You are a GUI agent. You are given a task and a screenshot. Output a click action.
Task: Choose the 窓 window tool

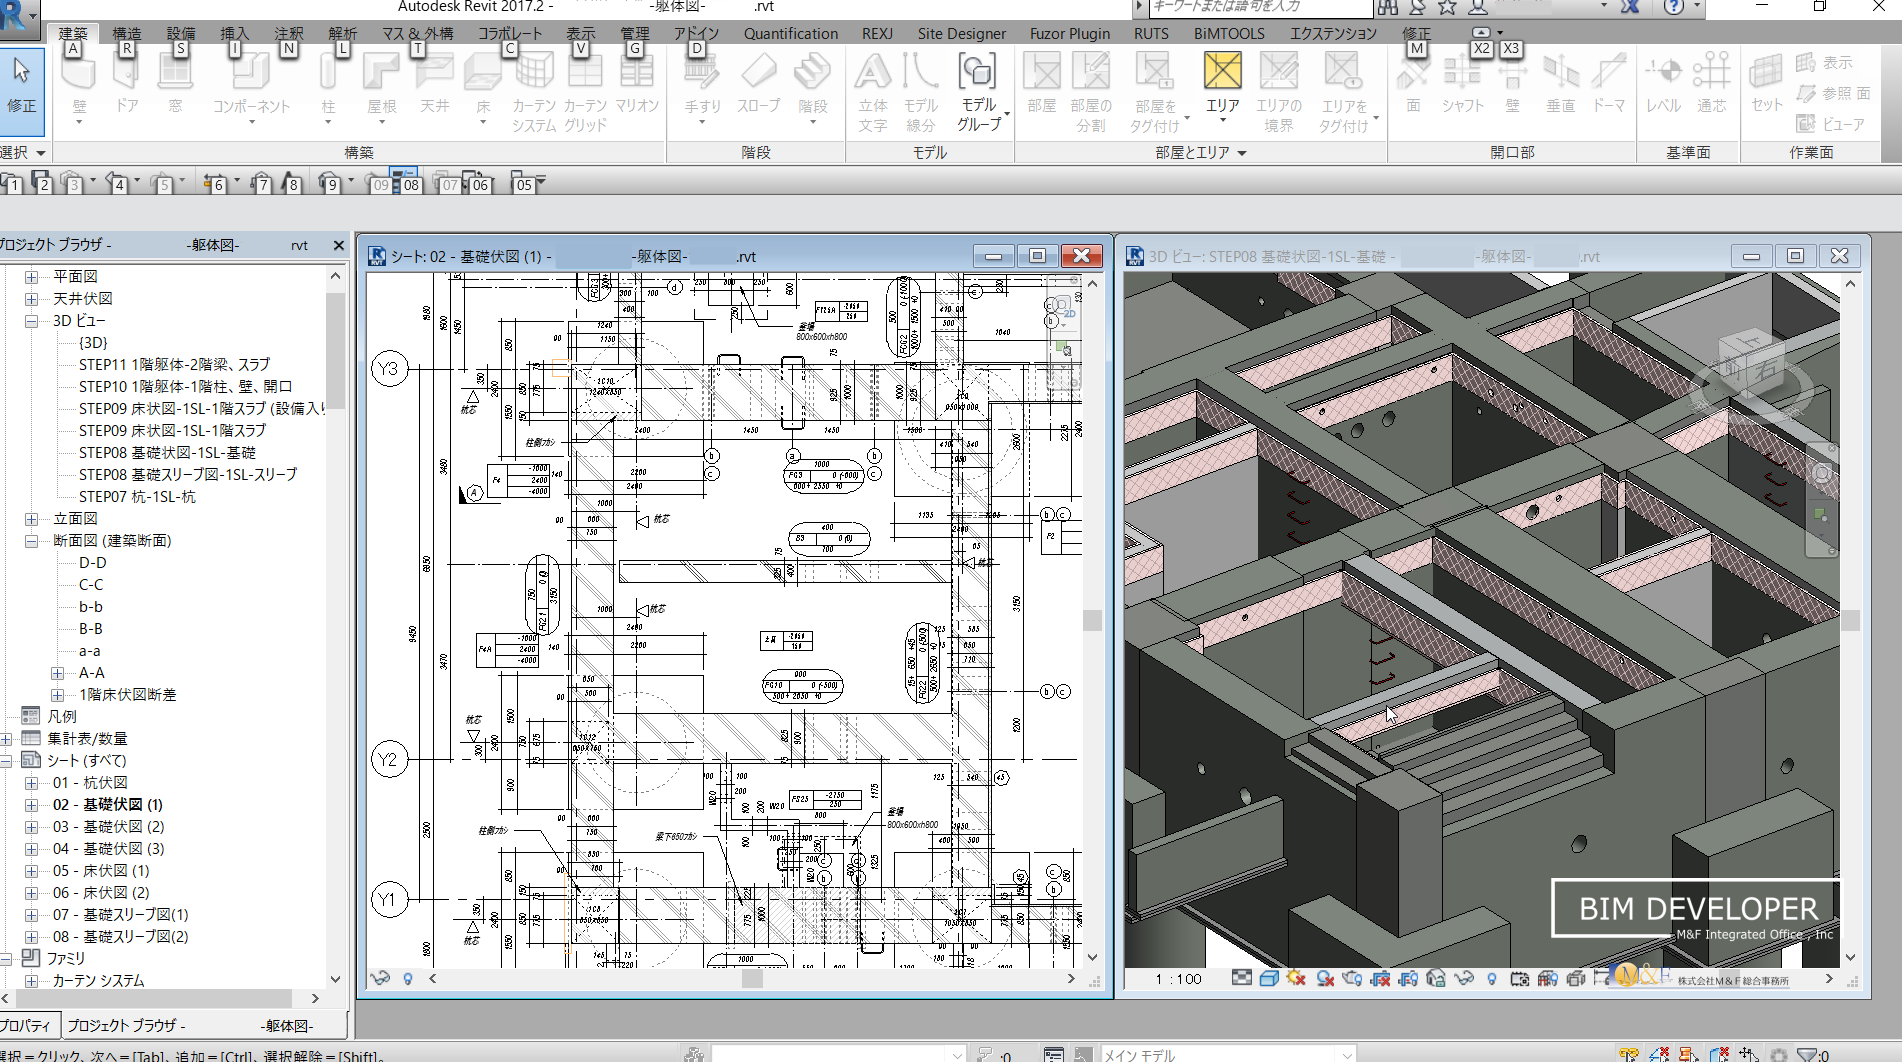175,86
